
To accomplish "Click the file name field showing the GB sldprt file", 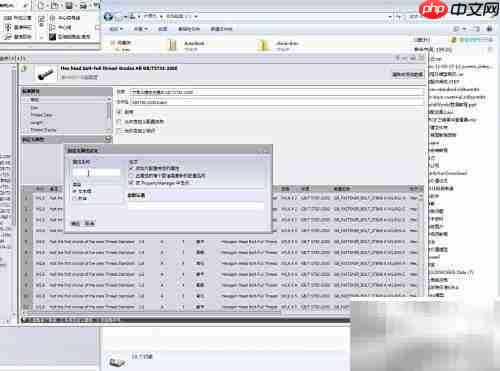I will [x=277, y=102].
